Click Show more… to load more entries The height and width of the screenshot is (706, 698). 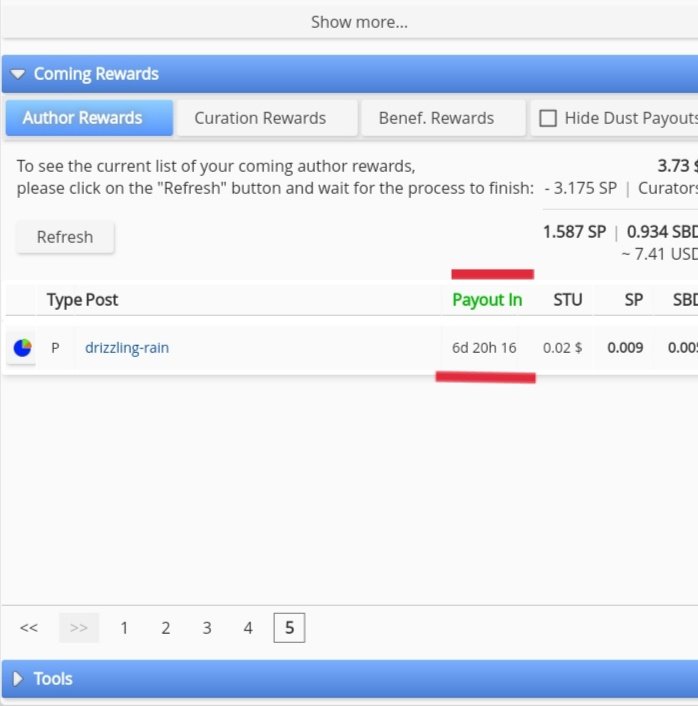tap(359, 22)
